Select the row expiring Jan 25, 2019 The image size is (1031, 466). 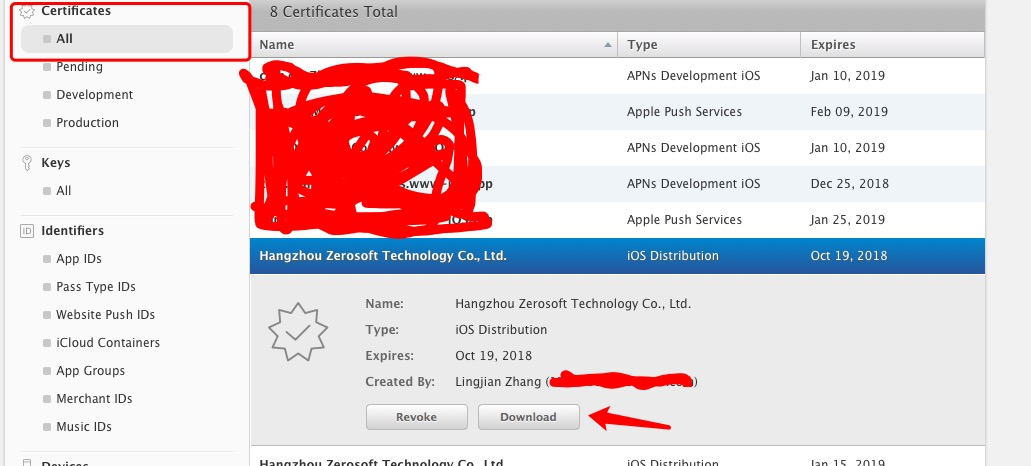(x=617, y=220)
